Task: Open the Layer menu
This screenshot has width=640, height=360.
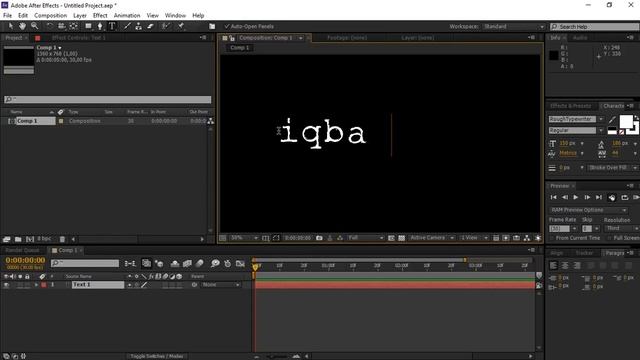Action: [x=80, y=16]
